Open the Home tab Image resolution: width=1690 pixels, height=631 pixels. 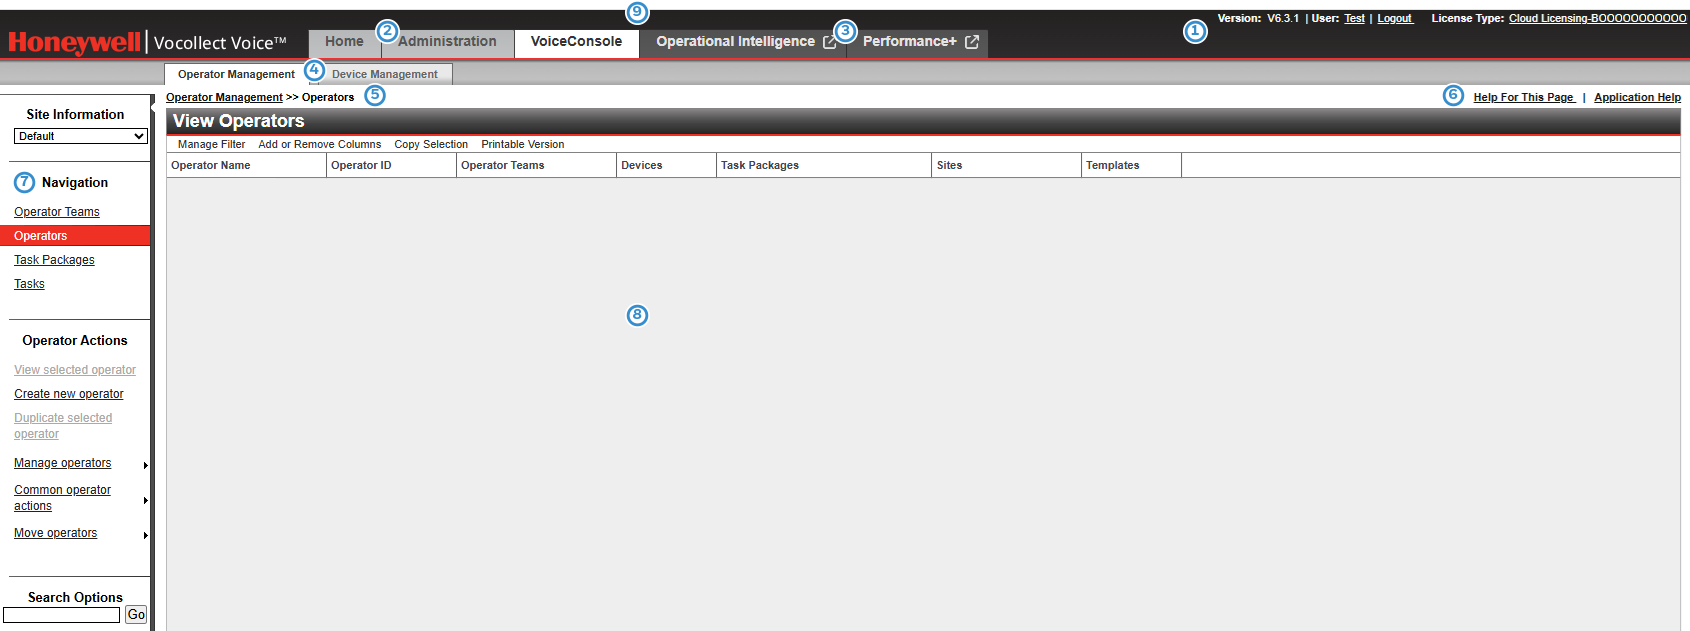344,42
